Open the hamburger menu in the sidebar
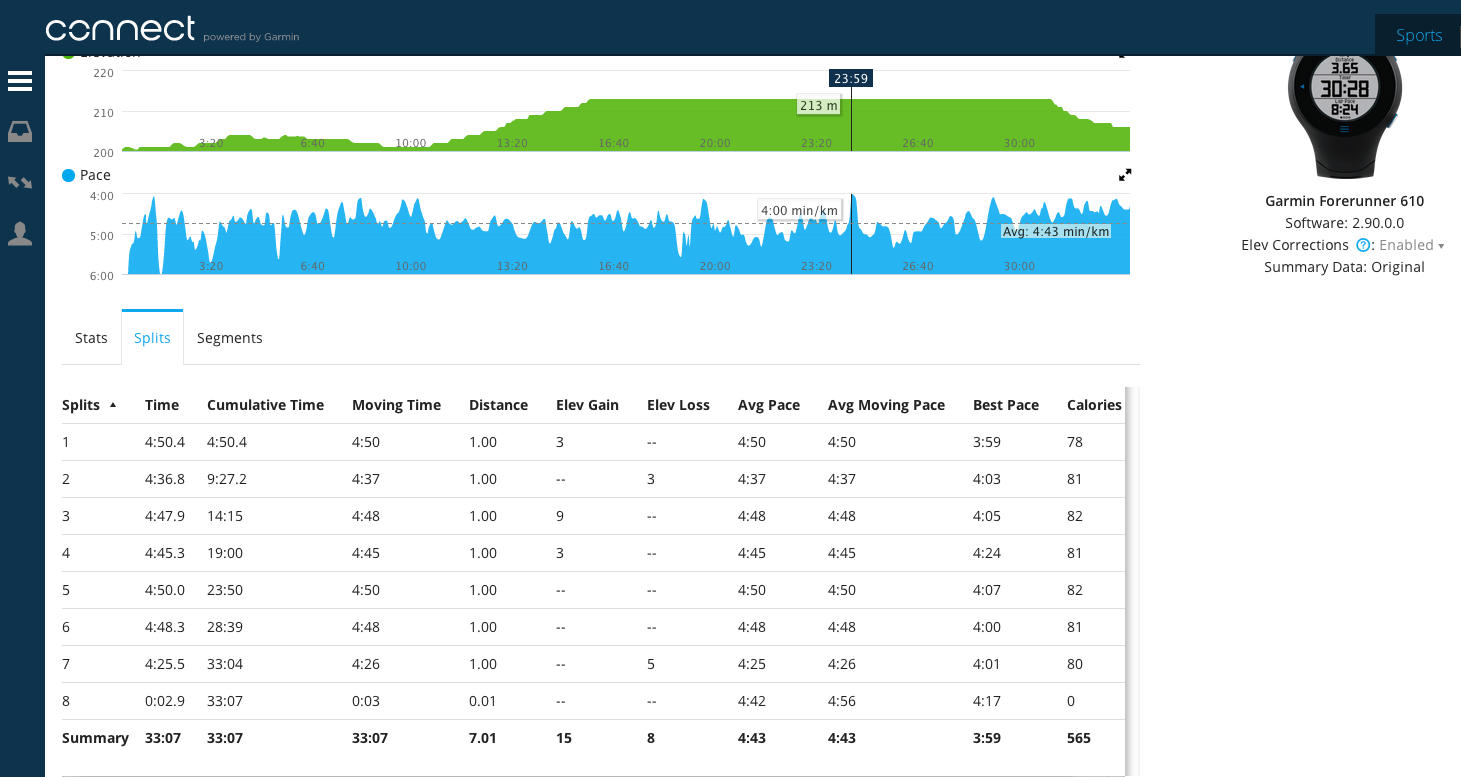Viewport: 1461px width, 777px height. tap(20, 81)
